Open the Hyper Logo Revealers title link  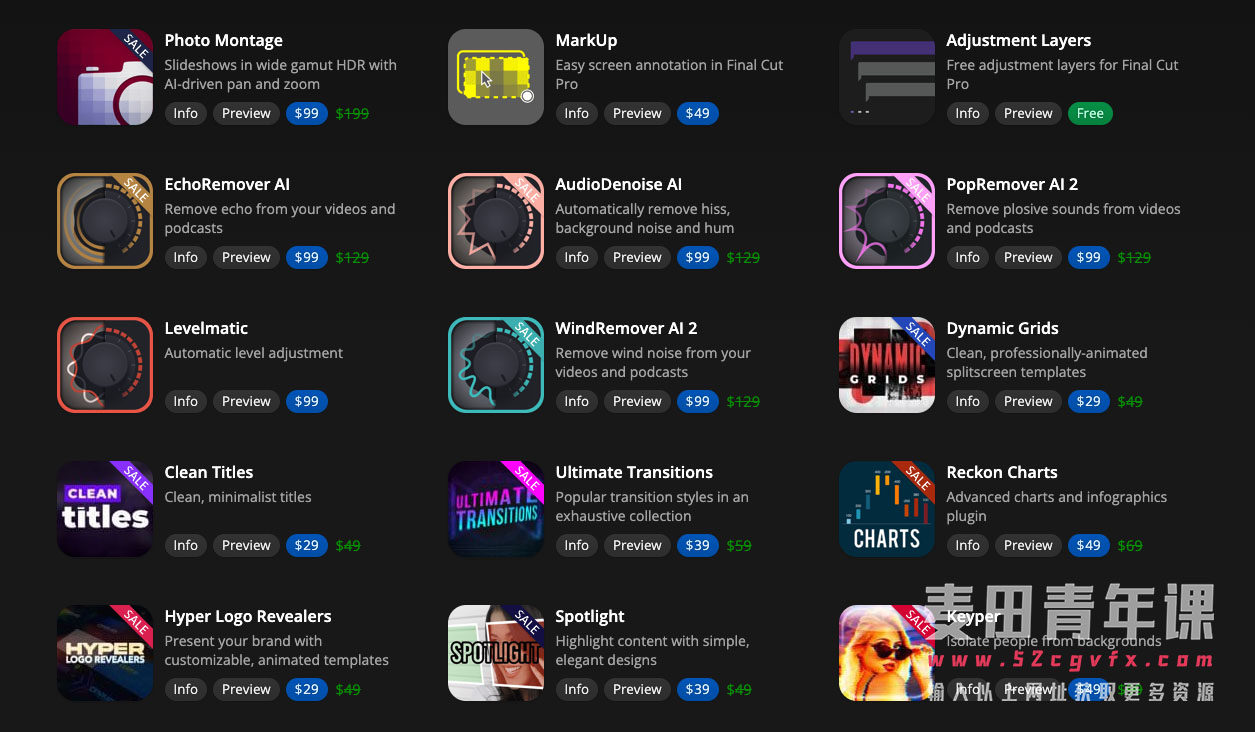(248, 616)
